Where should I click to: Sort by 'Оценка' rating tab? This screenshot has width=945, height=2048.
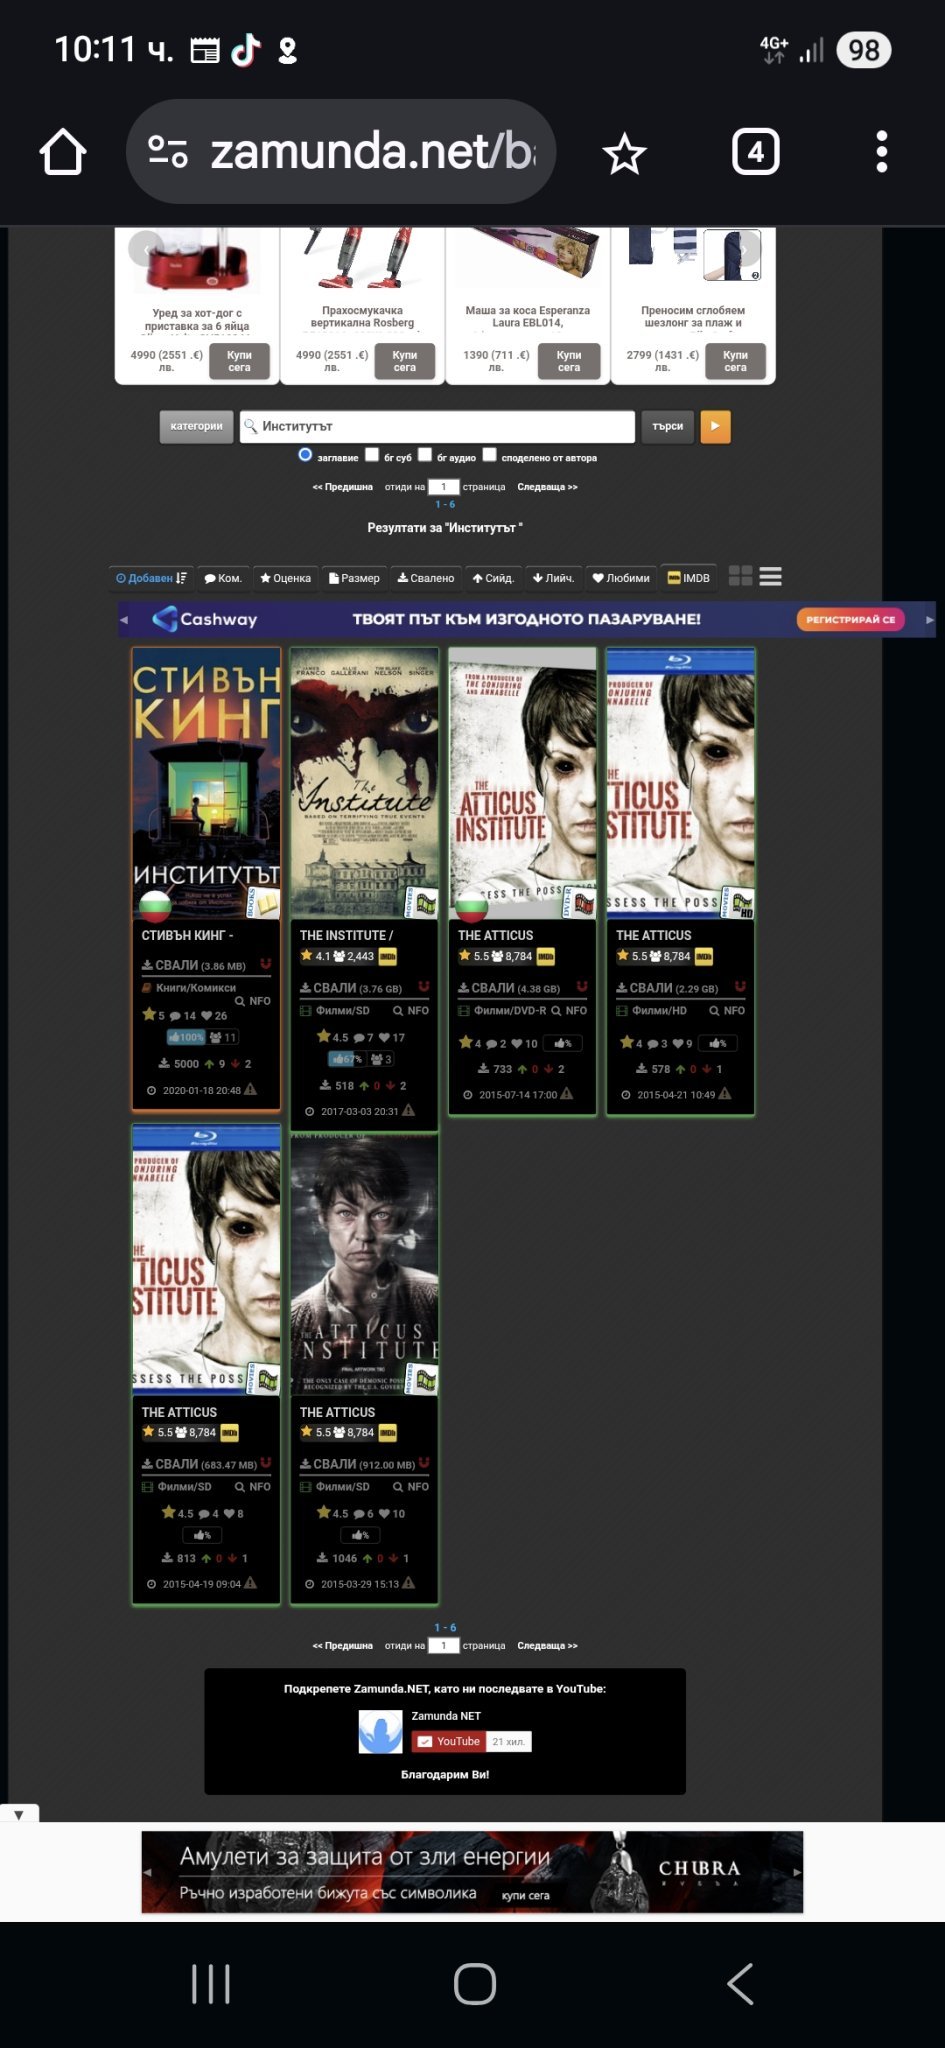click(286, 578)
